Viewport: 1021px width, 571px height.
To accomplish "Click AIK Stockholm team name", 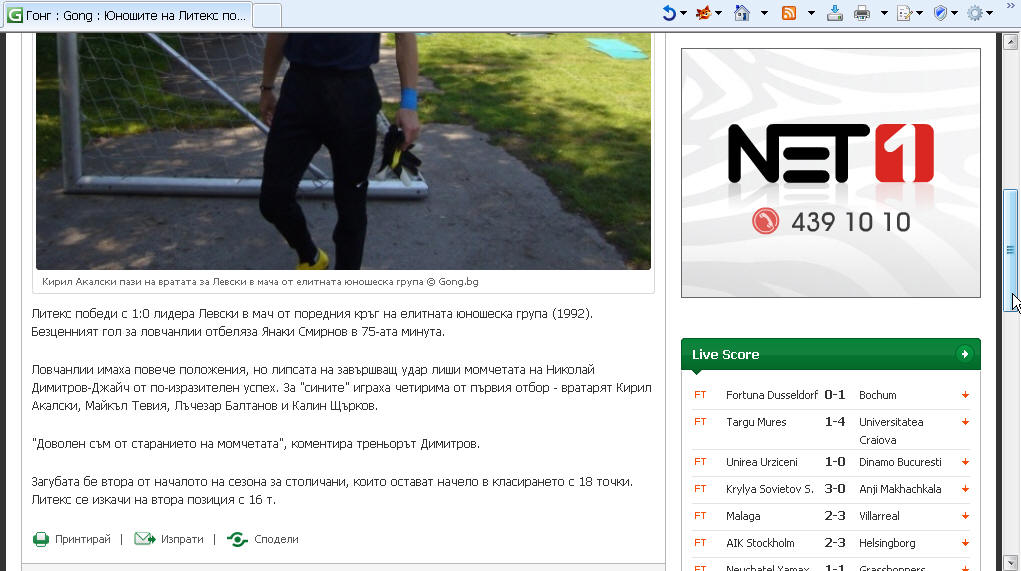I will click(760, 543).
